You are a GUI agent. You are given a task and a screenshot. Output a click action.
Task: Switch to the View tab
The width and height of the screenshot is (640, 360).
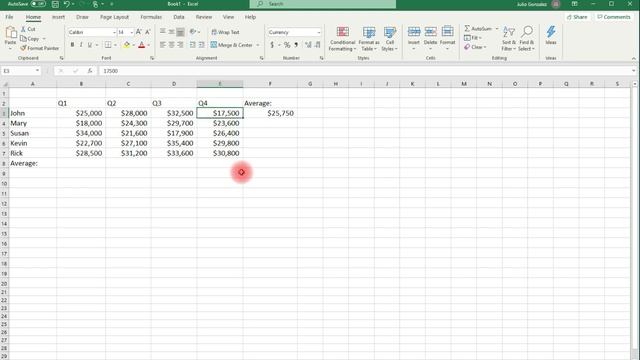[x=228, y=17]
